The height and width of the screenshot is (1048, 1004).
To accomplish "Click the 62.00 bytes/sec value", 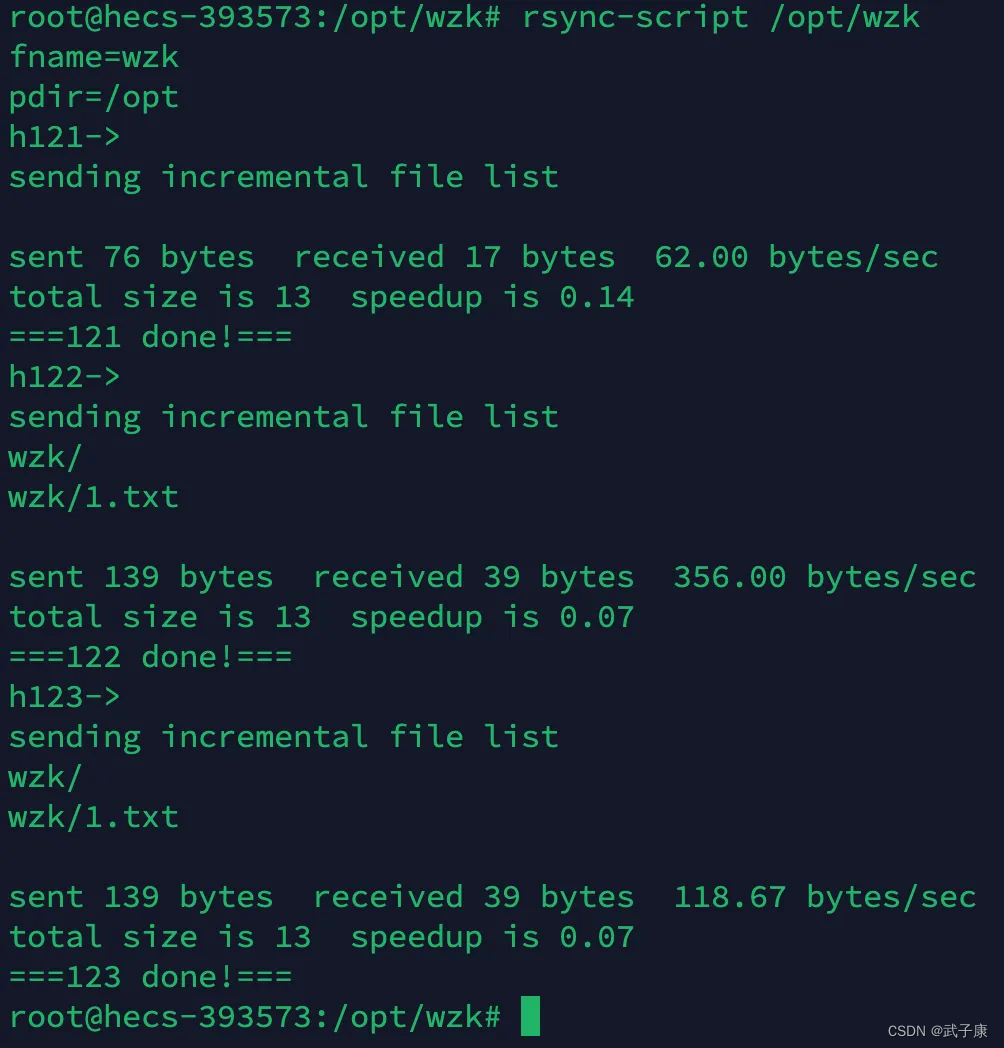I will (x=796, y=258).
